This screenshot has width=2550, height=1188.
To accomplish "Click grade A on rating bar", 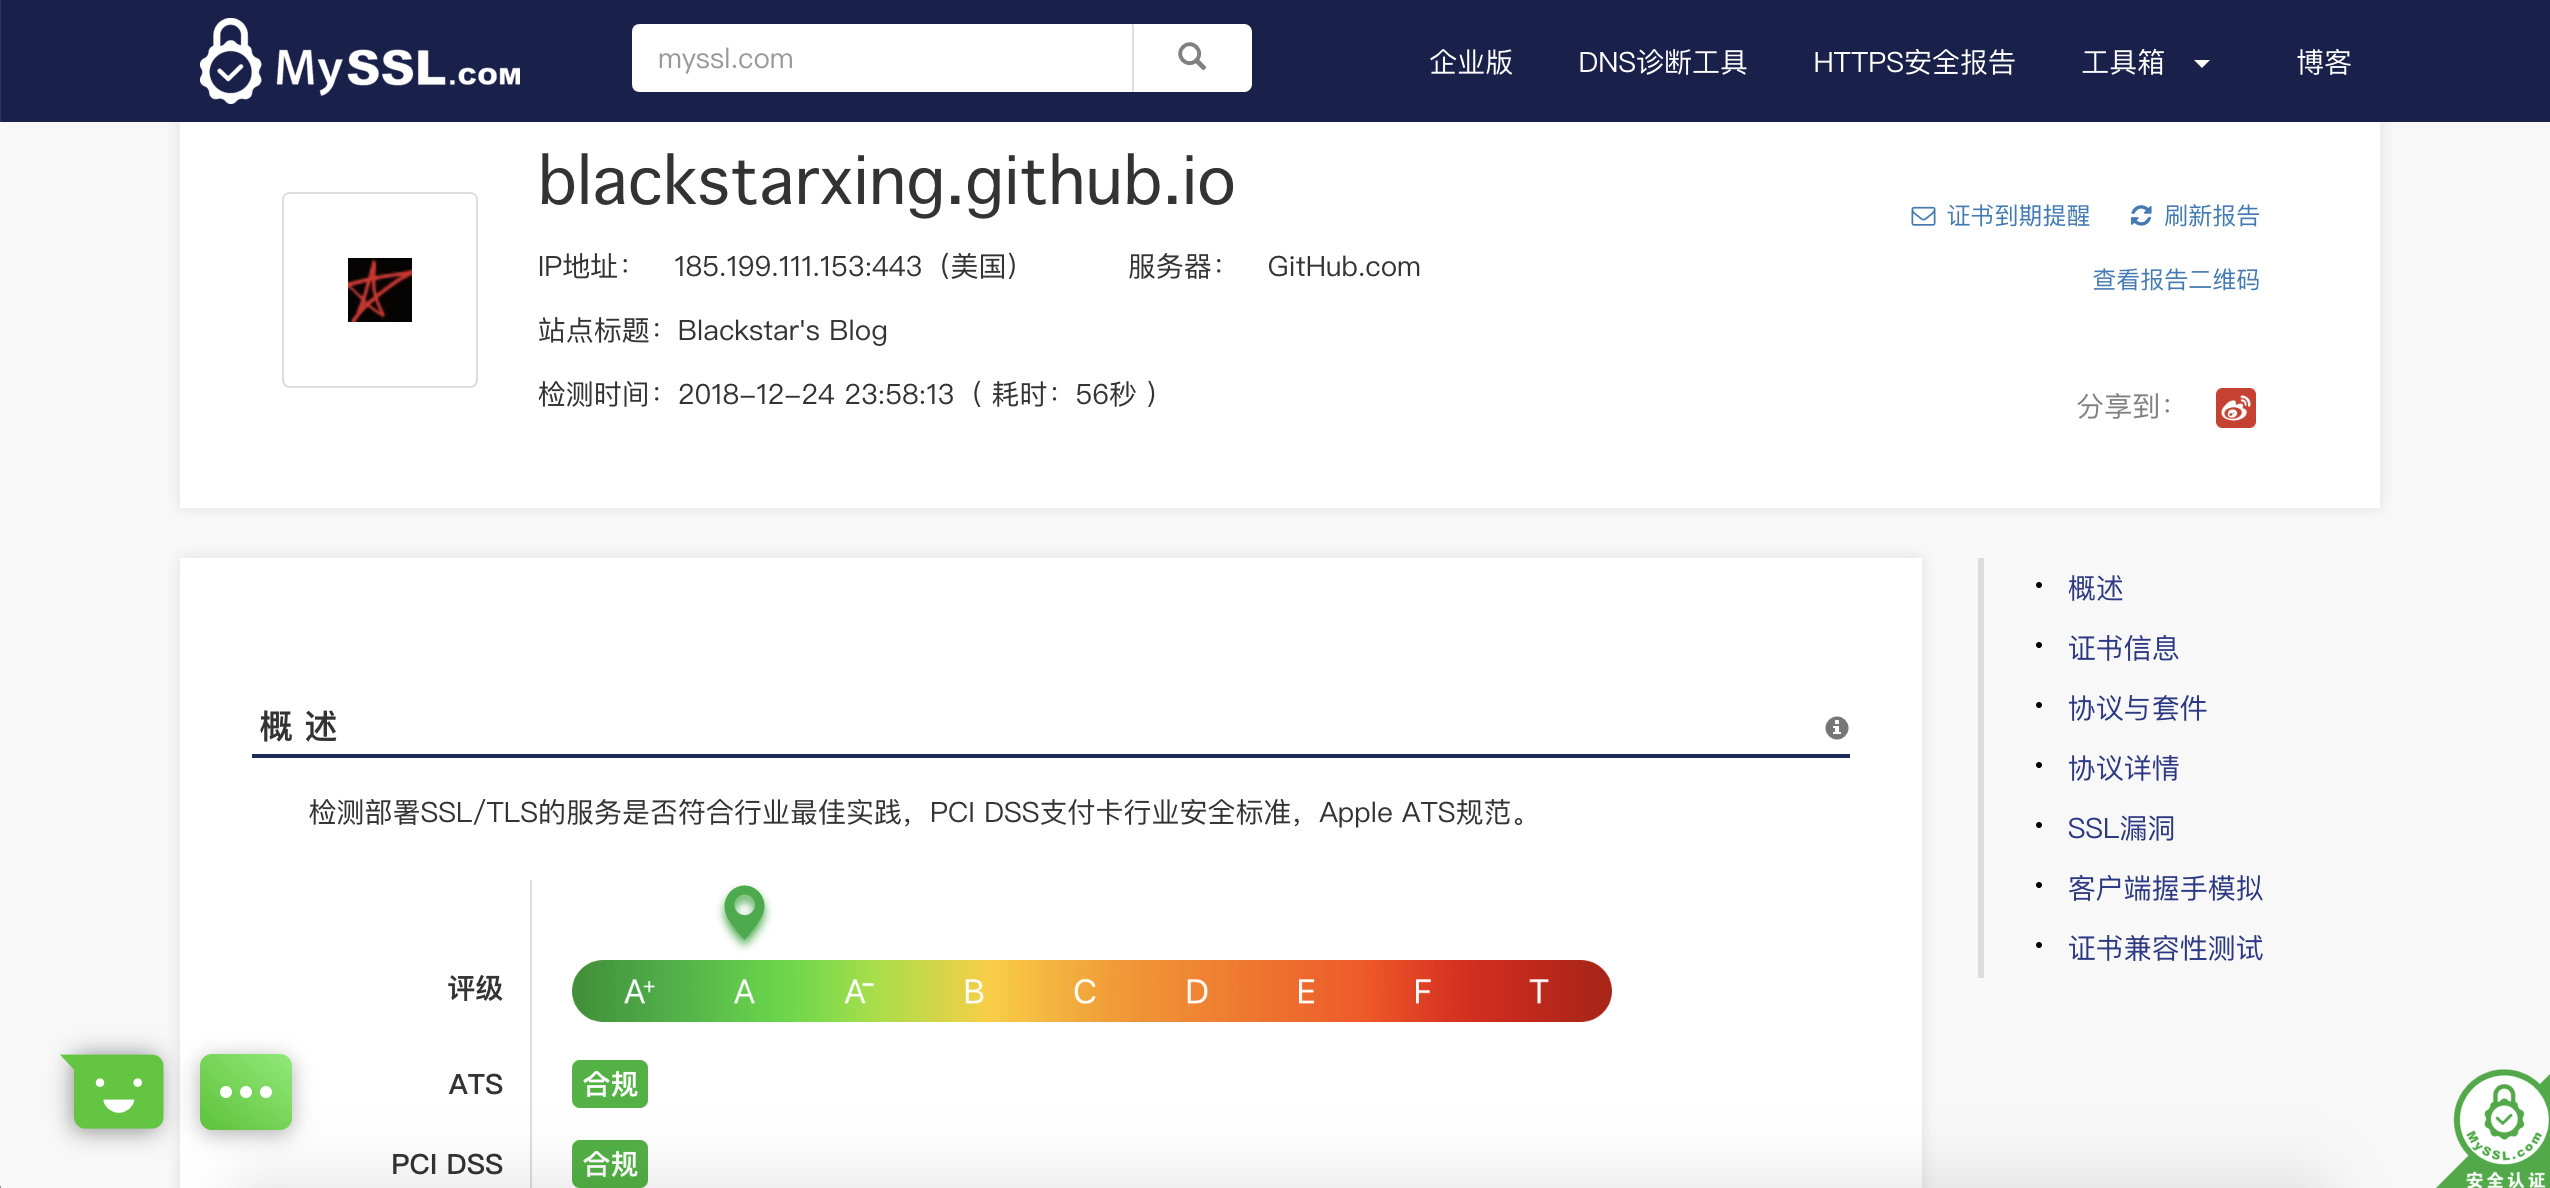I will point(744,992).
